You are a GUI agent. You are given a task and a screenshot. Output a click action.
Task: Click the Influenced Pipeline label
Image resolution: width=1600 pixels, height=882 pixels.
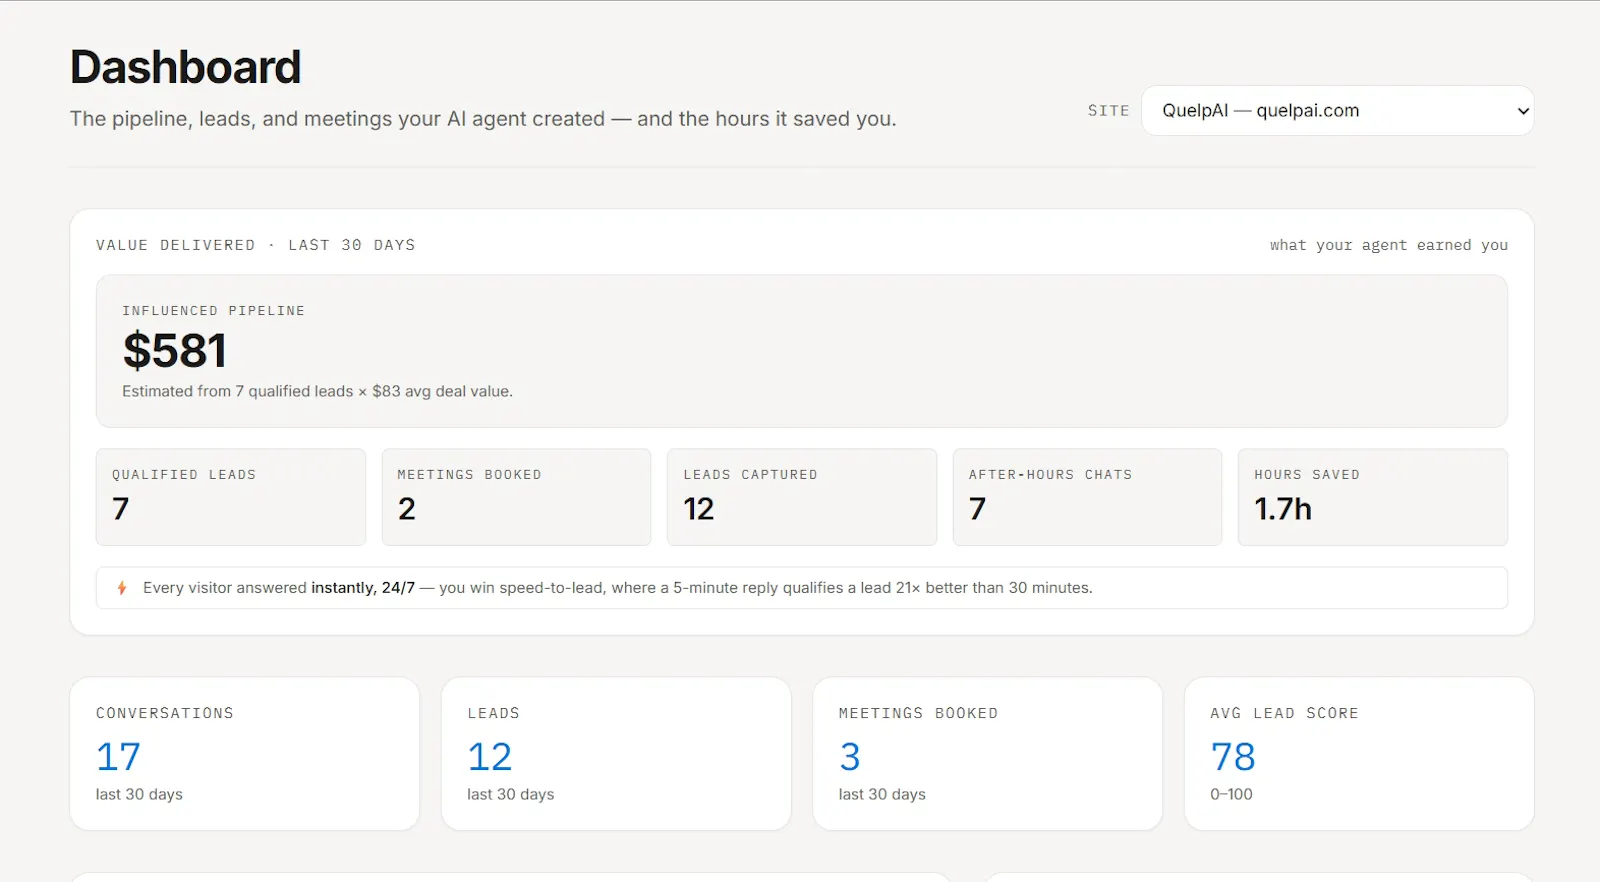click(213, 311)
